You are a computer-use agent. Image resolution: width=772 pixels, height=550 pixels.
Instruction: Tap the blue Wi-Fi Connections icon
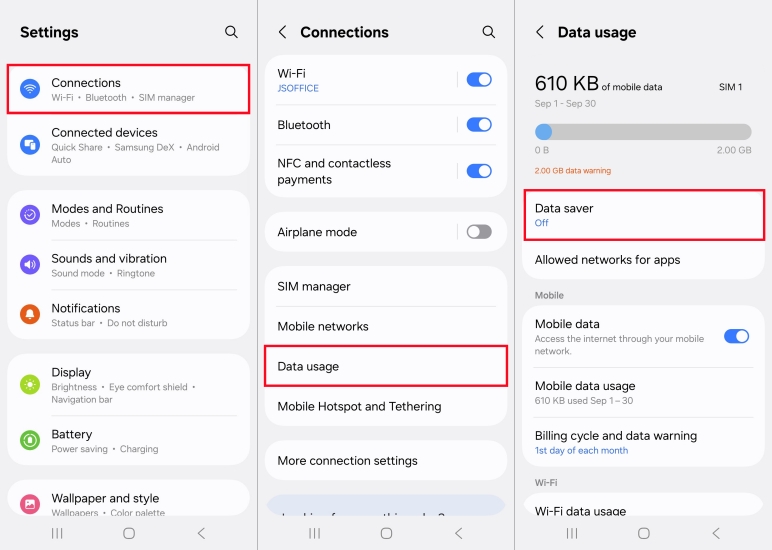30,89
